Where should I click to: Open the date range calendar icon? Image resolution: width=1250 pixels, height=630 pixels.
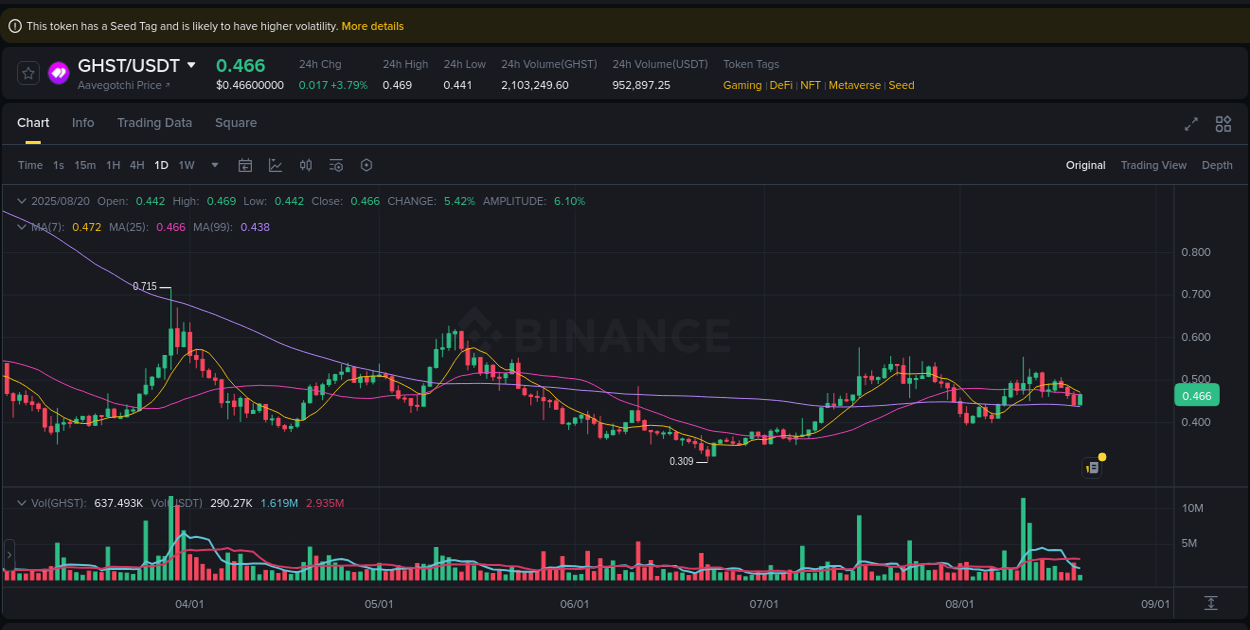(x=245, y=165)
